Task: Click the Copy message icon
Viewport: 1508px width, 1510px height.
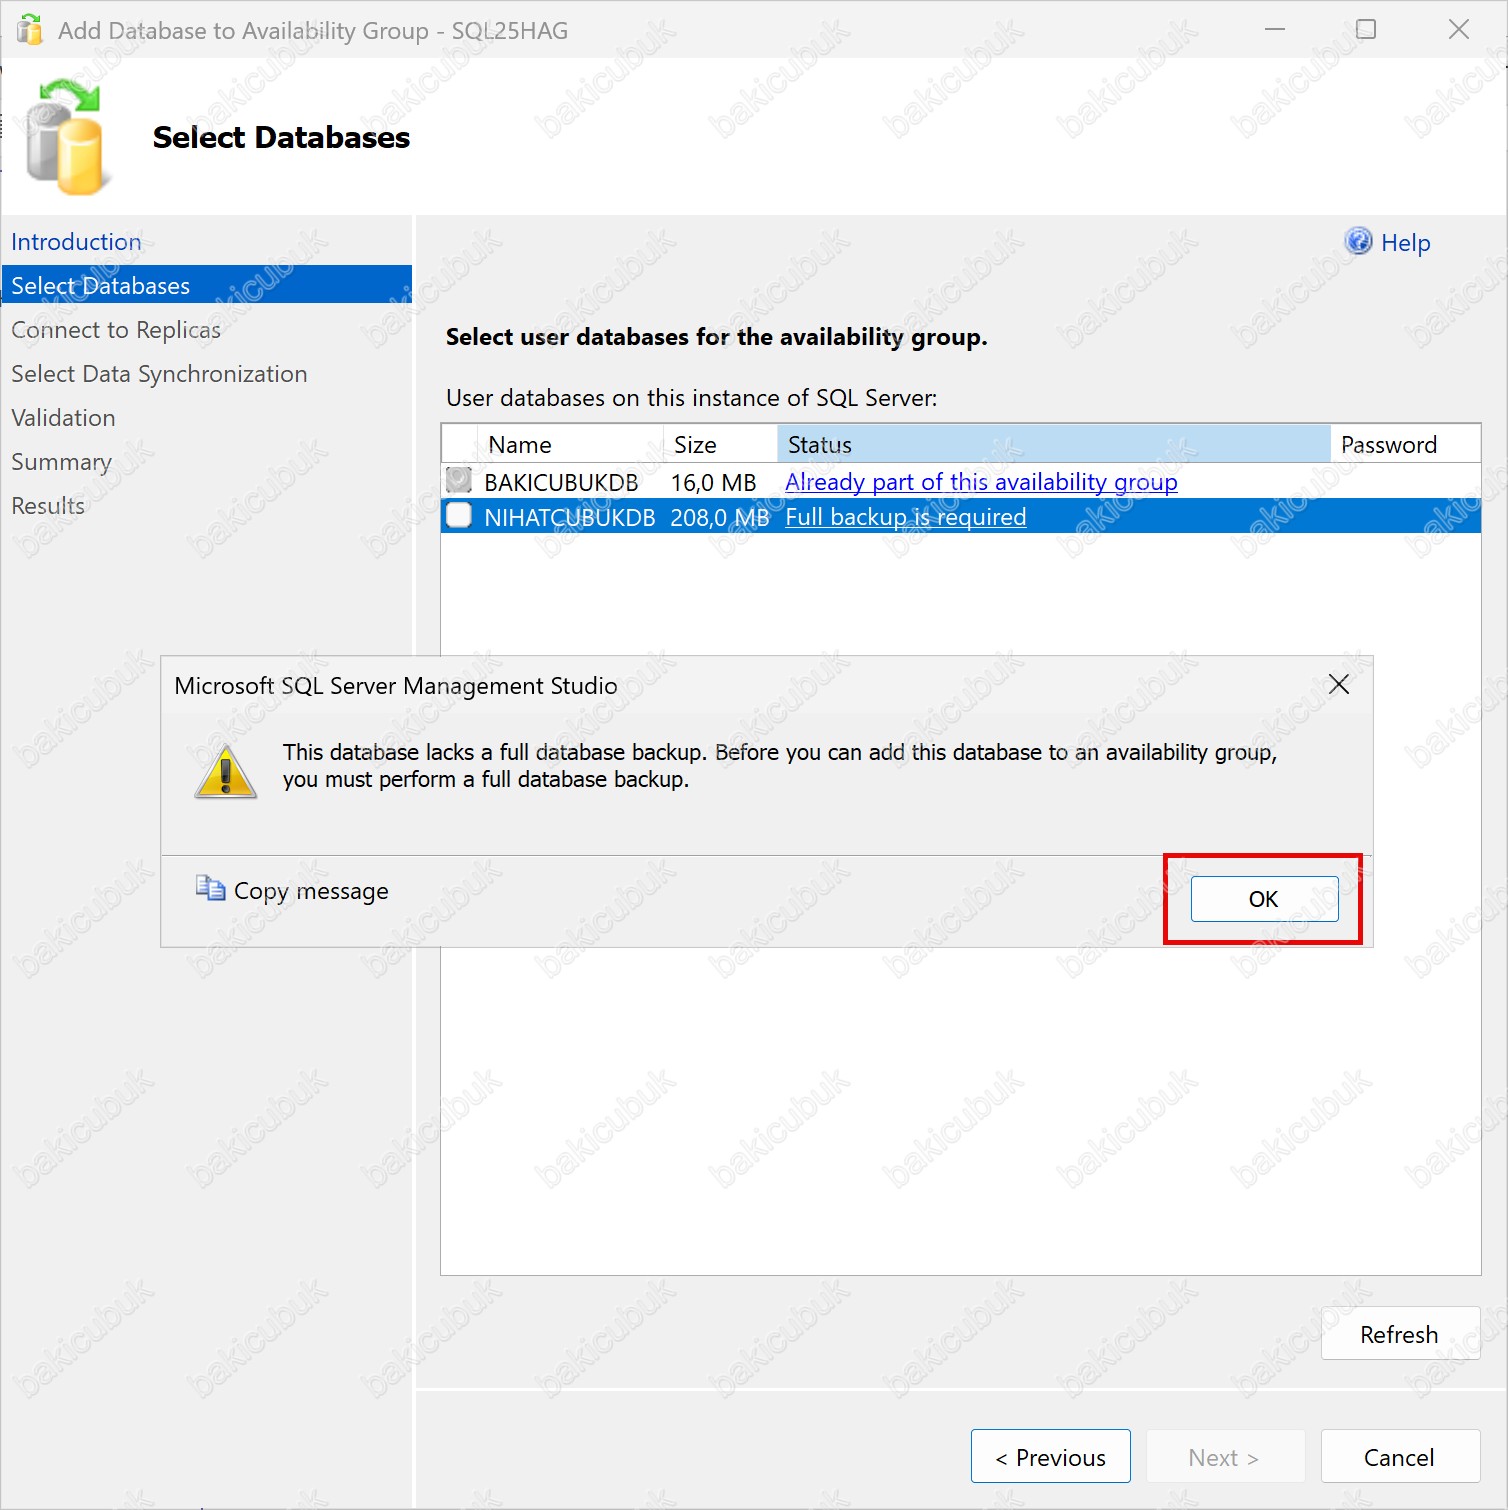Action: click(x=210, y=889)
